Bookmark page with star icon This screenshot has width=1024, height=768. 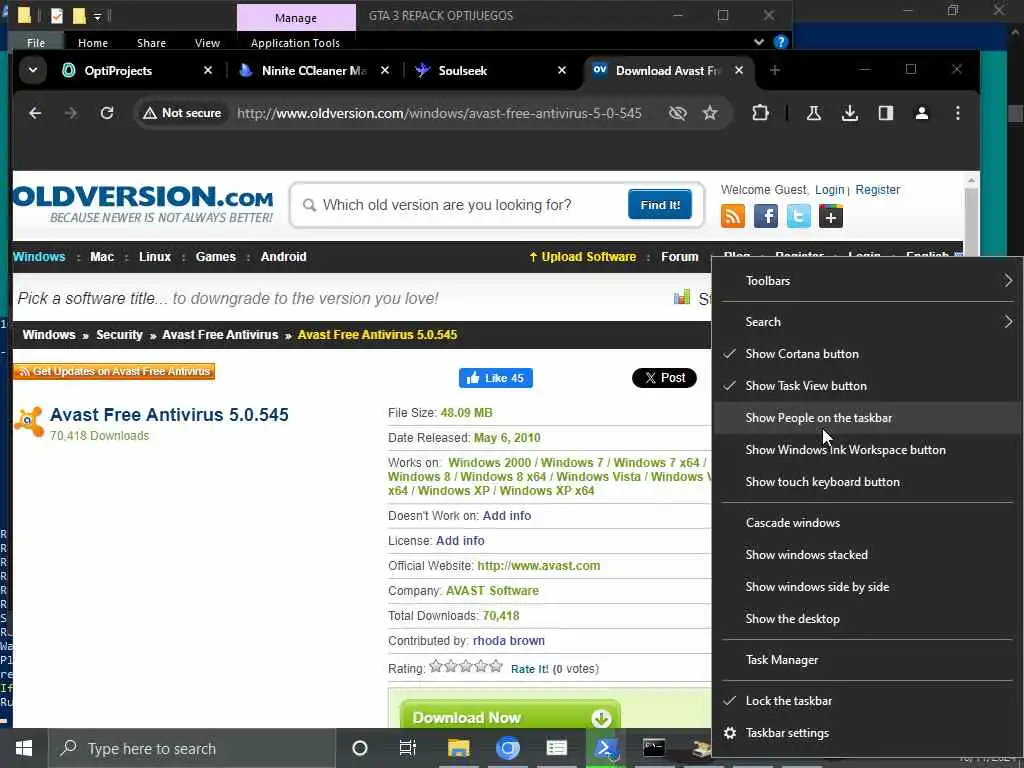(x=710, y=113)
